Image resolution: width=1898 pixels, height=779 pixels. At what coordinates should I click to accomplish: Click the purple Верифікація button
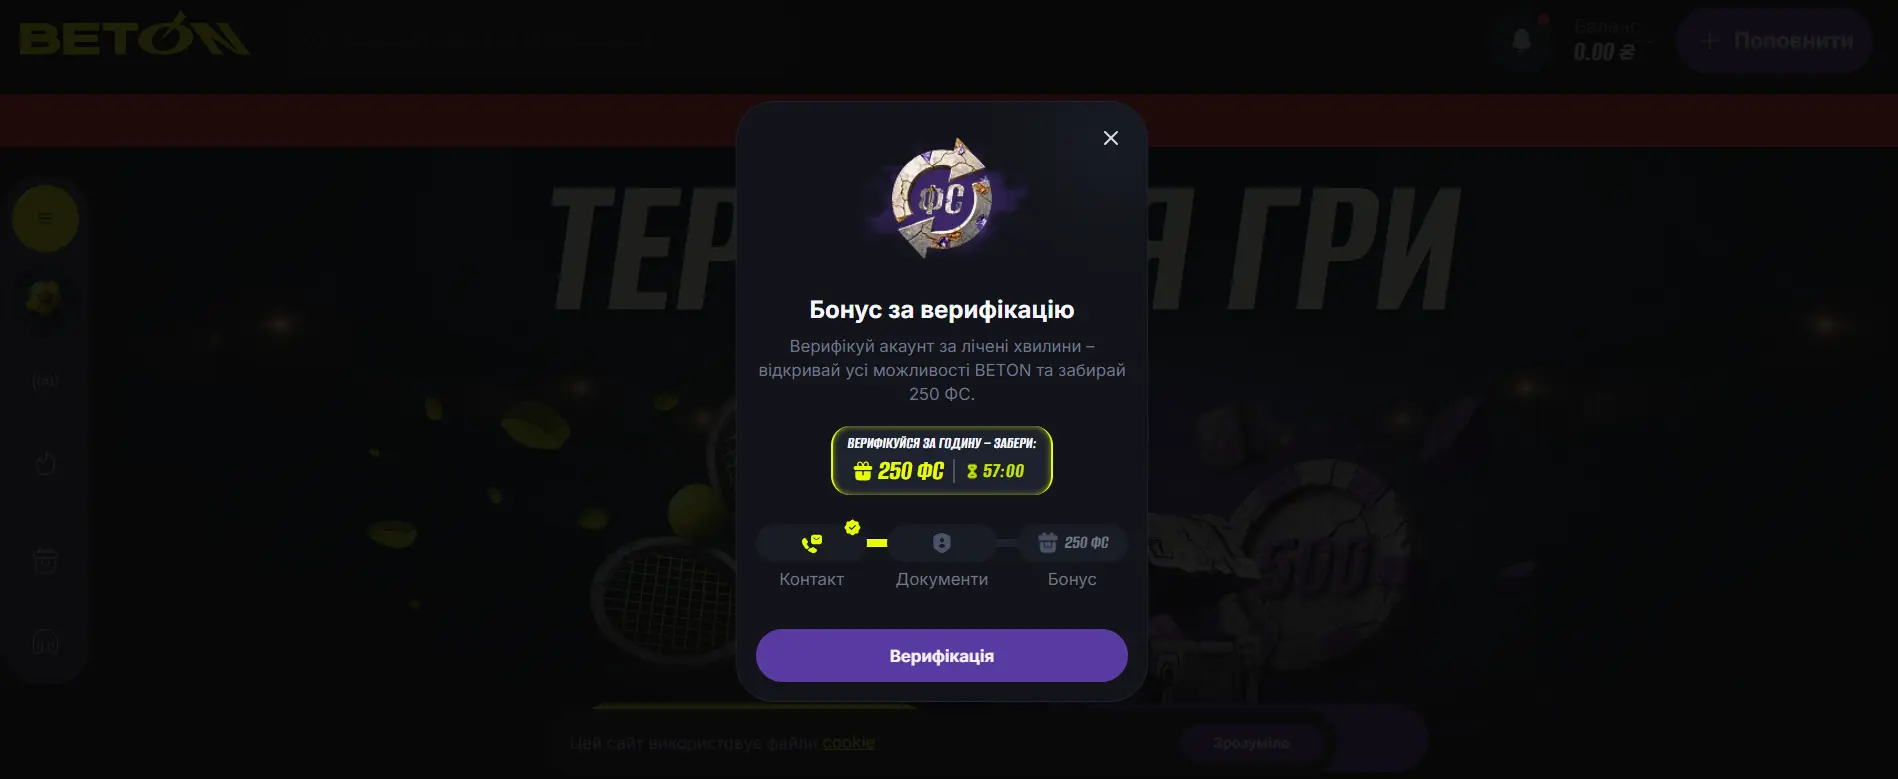(941, 655)
